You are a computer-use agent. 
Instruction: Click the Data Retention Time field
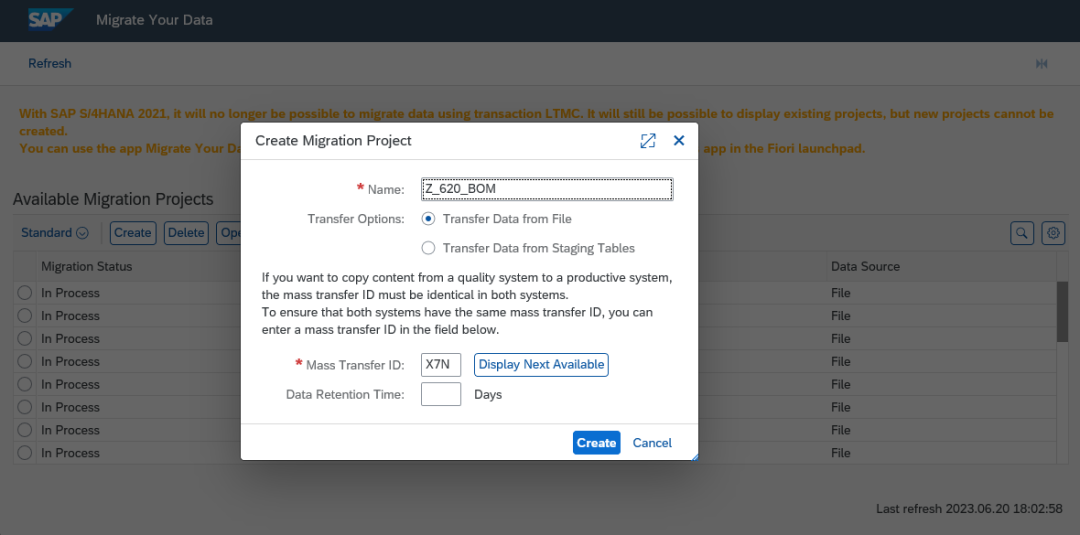coord(441,395)
